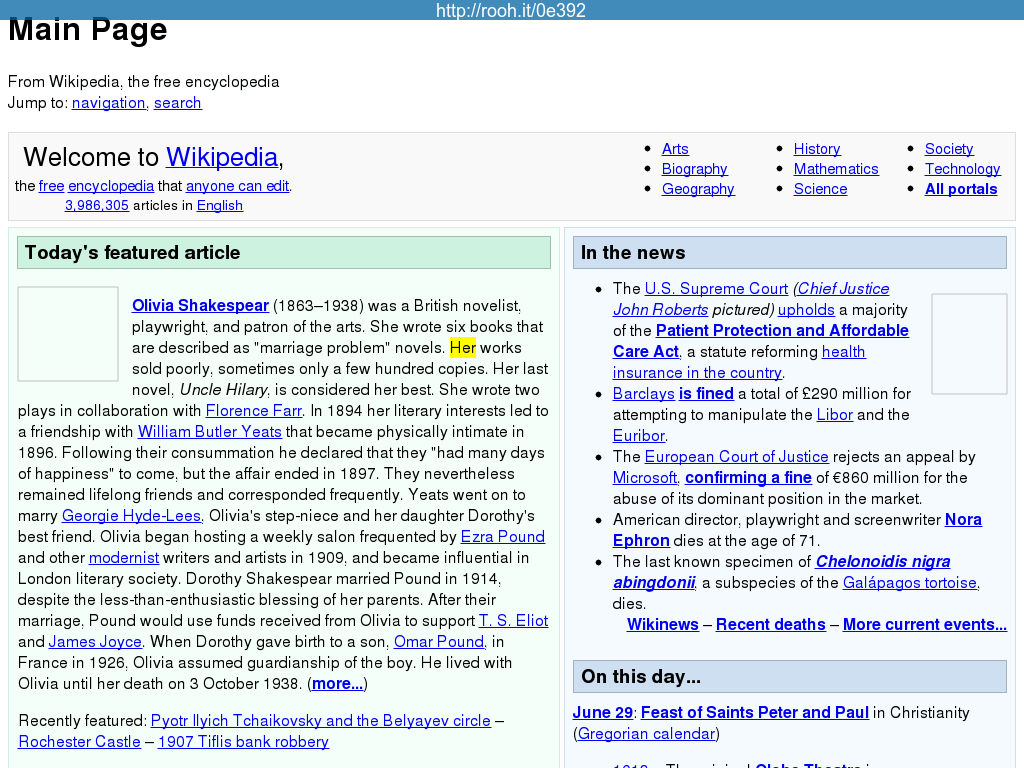Expand featured article with more... link
This screenshot has width=1024, height=768.
click(x=337, y=684)
